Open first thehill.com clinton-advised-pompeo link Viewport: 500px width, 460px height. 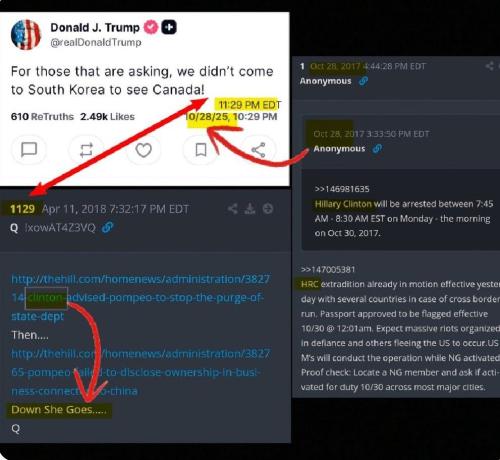tap(140, 297)
